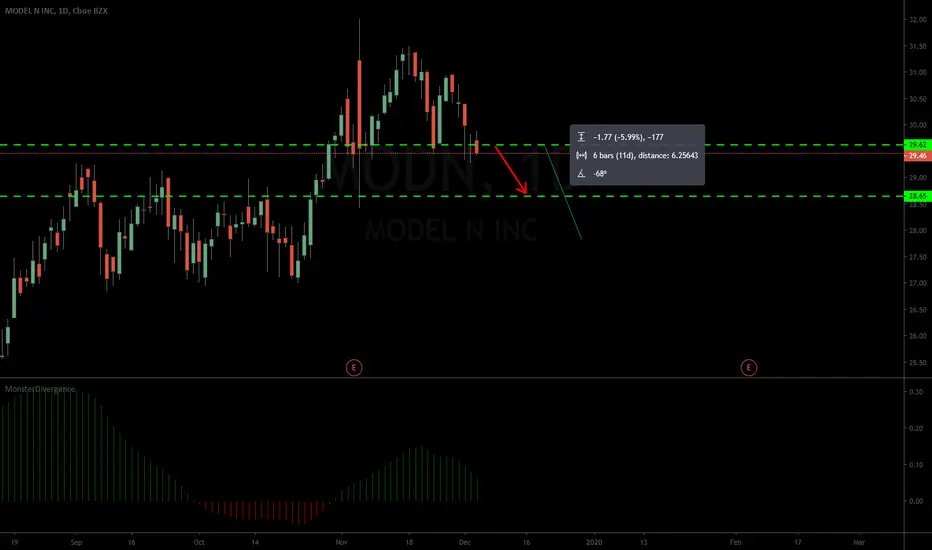Click the February earnings E marker
The width and height of the screenshot is (932, 550).
pos(748,367)
